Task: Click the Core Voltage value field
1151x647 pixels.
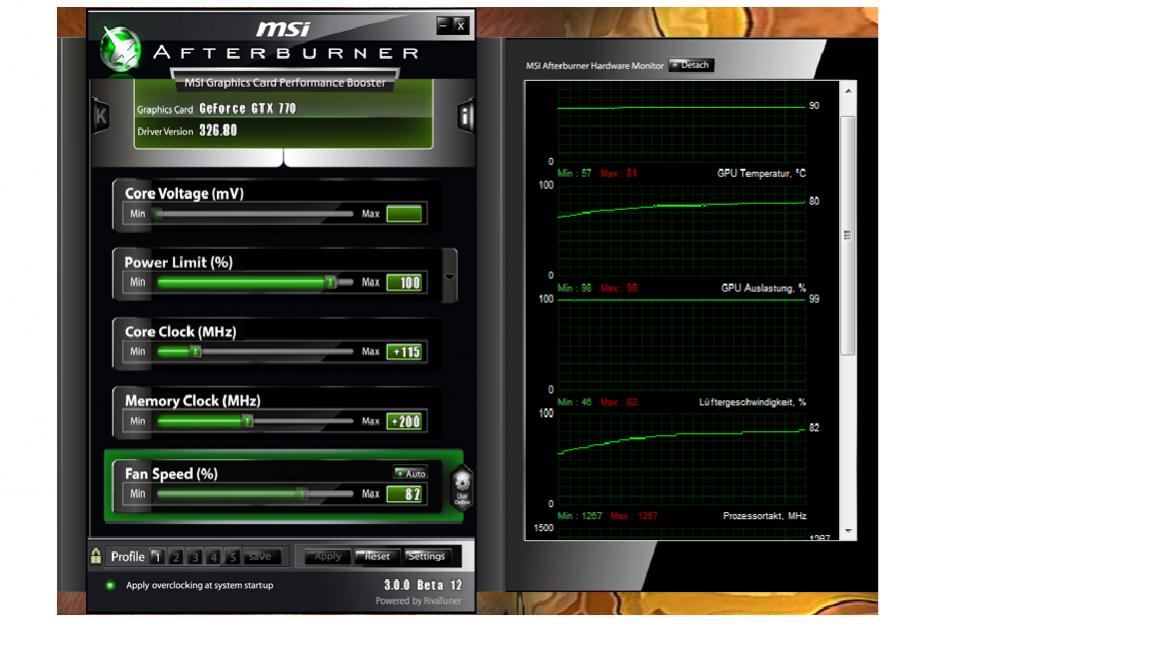Action: (x=404, y=214)
